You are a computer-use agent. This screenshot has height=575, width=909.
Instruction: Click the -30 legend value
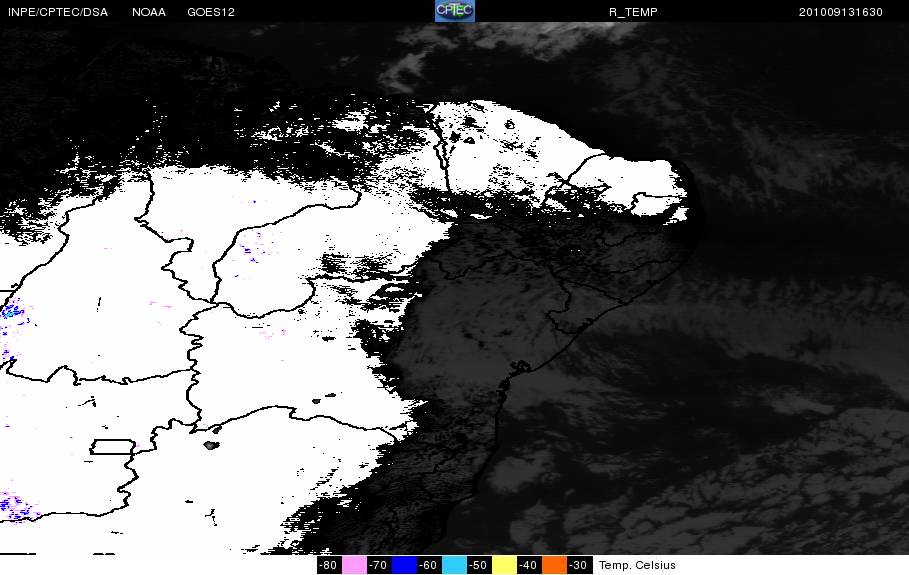(579, 565)
